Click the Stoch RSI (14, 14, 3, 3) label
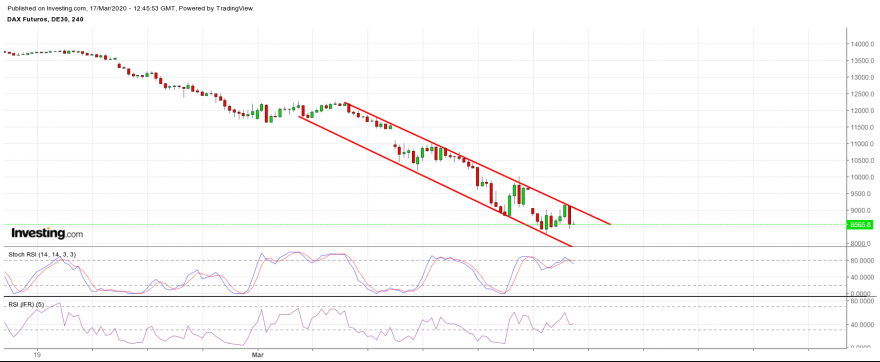 coord(43,254)
